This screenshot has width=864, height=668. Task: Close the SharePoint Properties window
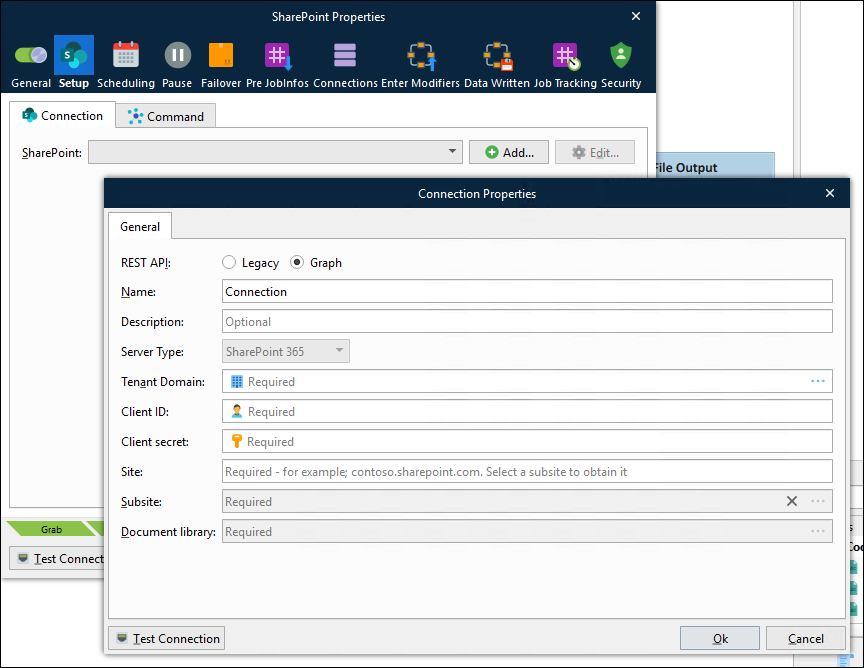click(636, 16)
